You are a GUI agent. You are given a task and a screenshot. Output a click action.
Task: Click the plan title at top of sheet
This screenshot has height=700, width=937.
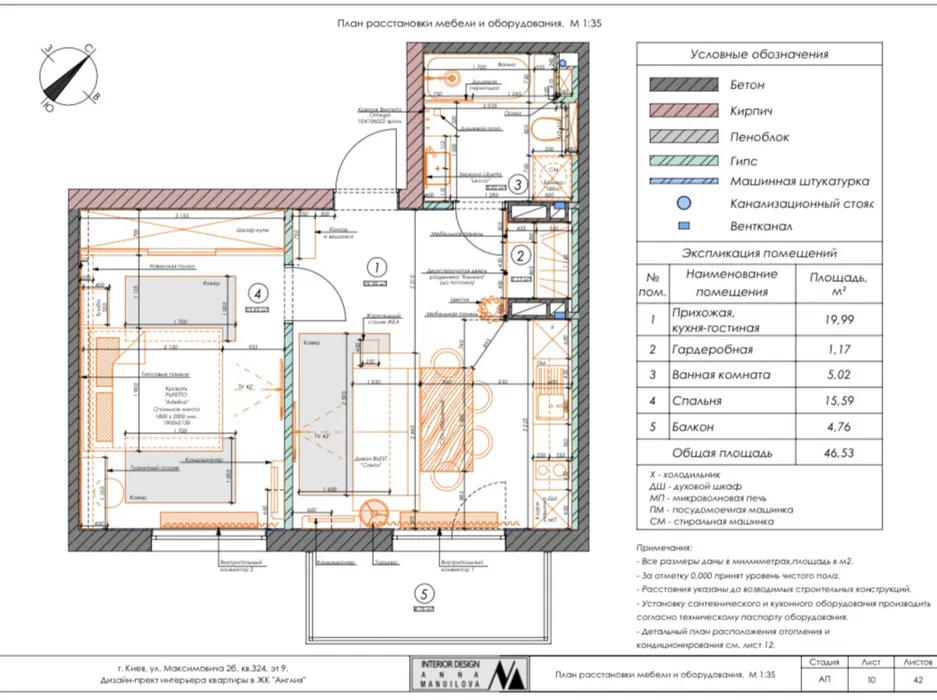469,23
